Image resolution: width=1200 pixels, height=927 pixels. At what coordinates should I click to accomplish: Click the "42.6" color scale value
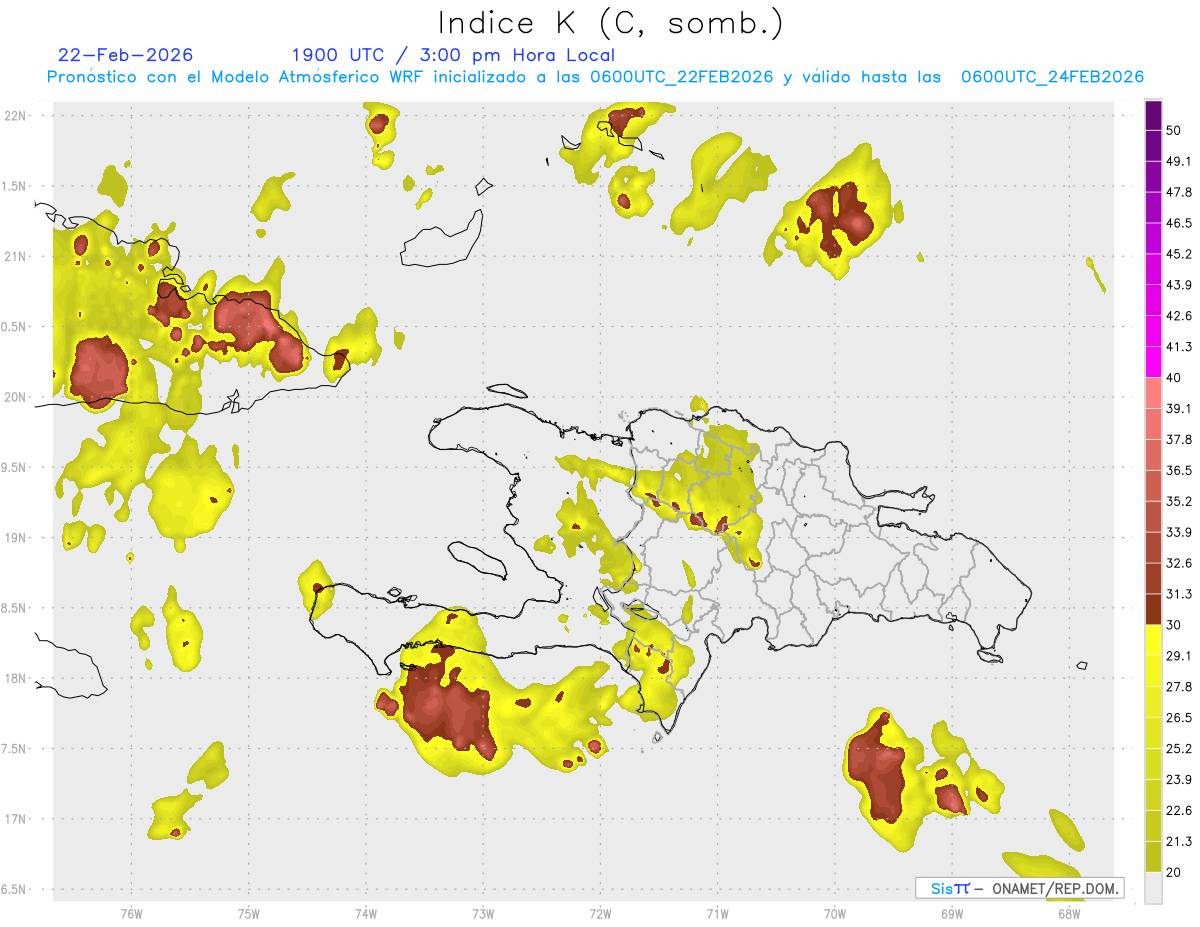pyautogui.click(x=1179, y=317)
